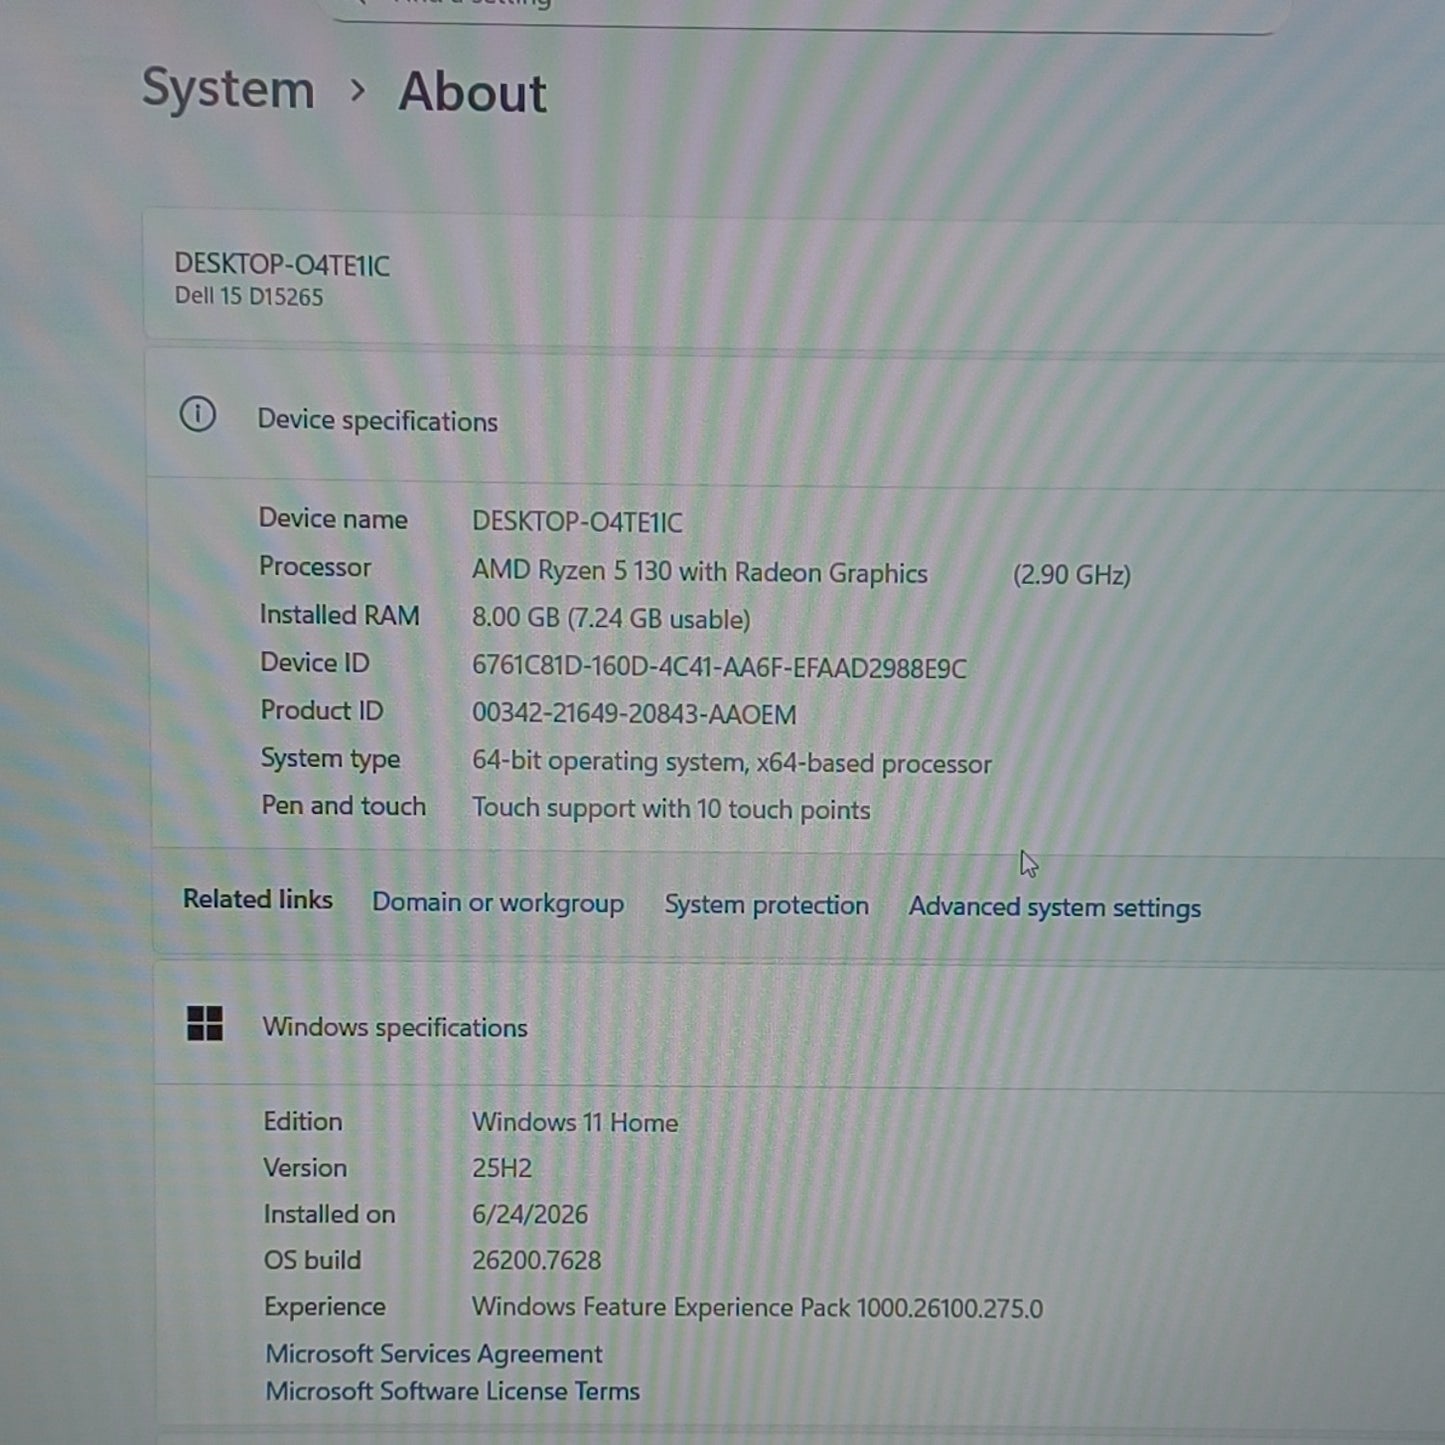Click the Experience label
Viewport: 1445px width, 1445px height.
324,1307
